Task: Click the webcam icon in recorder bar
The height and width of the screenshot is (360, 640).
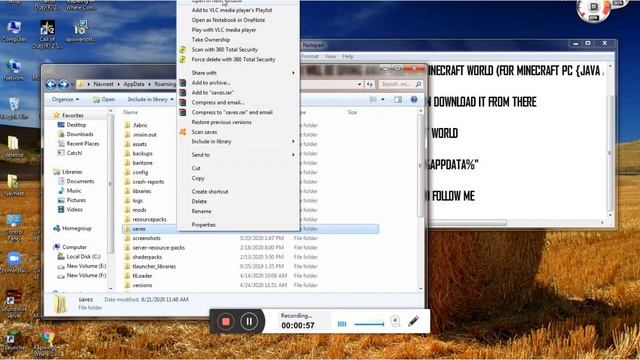Action: pyautogui.click(x=395, y=321)
